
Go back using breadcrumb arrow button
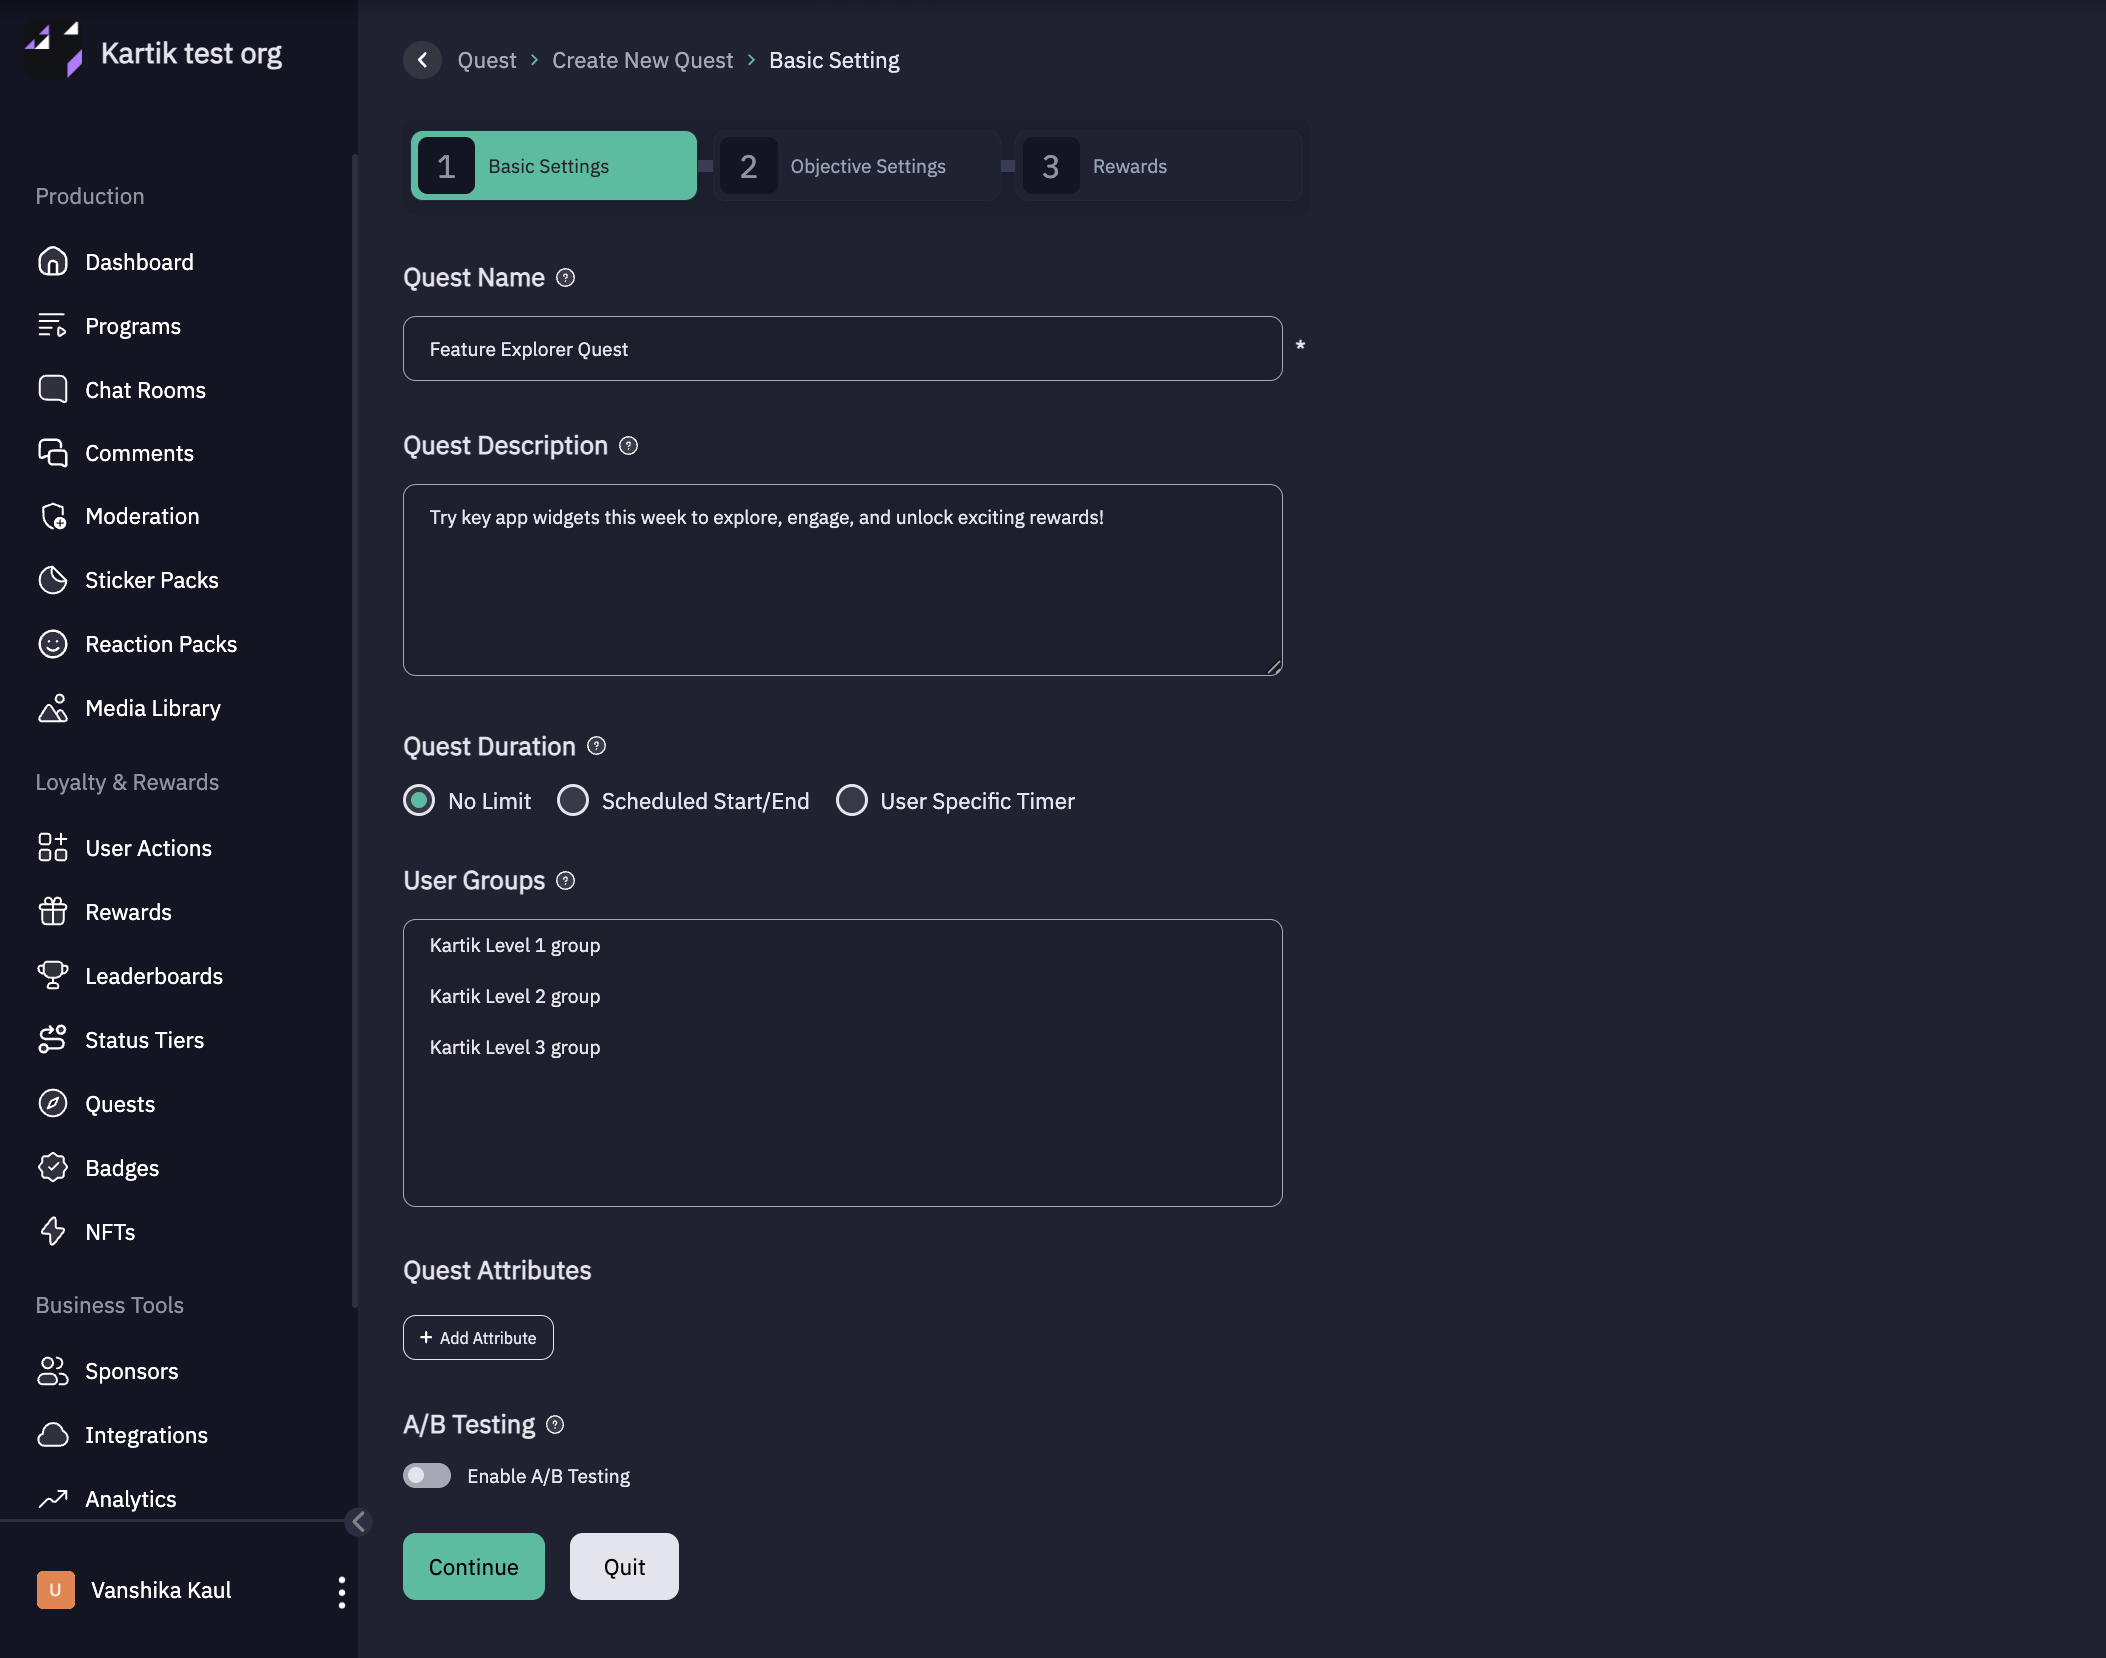422,60
